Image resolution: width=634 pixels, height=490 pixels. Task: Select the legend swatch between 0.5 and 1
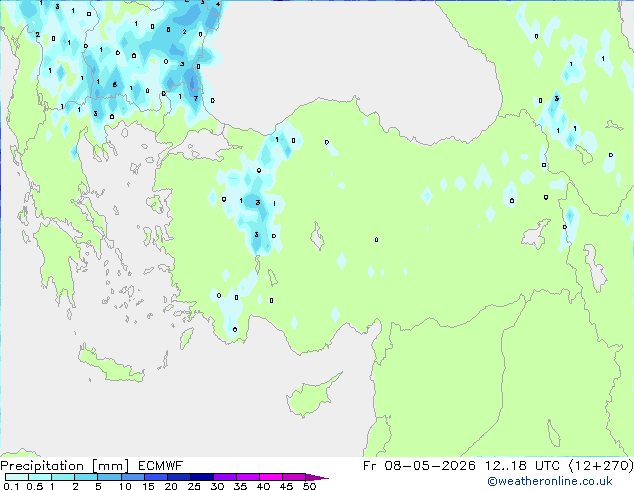pos(40,477)
